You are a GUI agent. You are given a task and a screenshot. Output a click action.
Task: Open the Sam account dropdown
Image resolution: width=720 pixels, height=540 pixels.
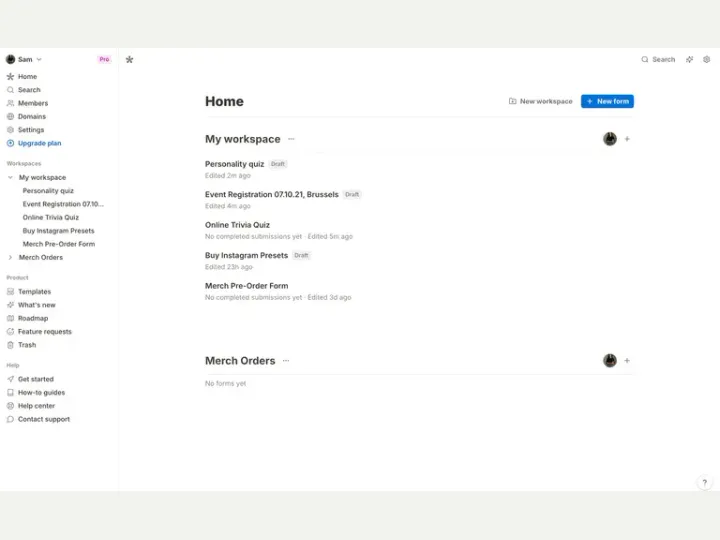click(x=24, y=59)
